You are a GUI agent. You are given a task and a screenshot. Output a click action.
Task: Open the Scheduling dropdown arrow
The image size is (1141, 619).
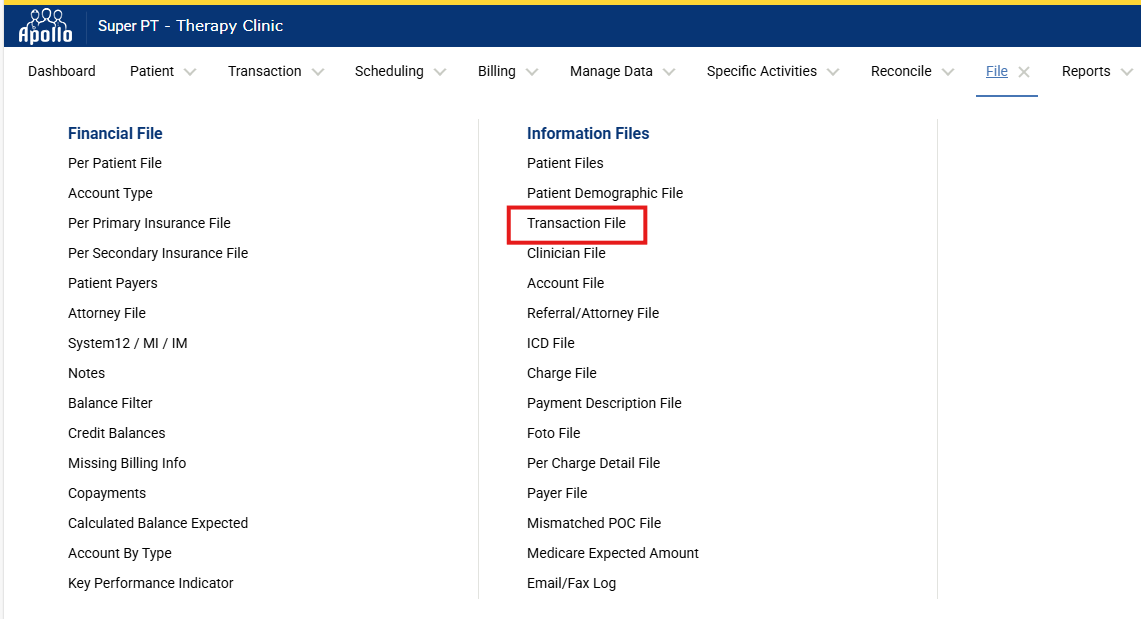coord(440,72)
